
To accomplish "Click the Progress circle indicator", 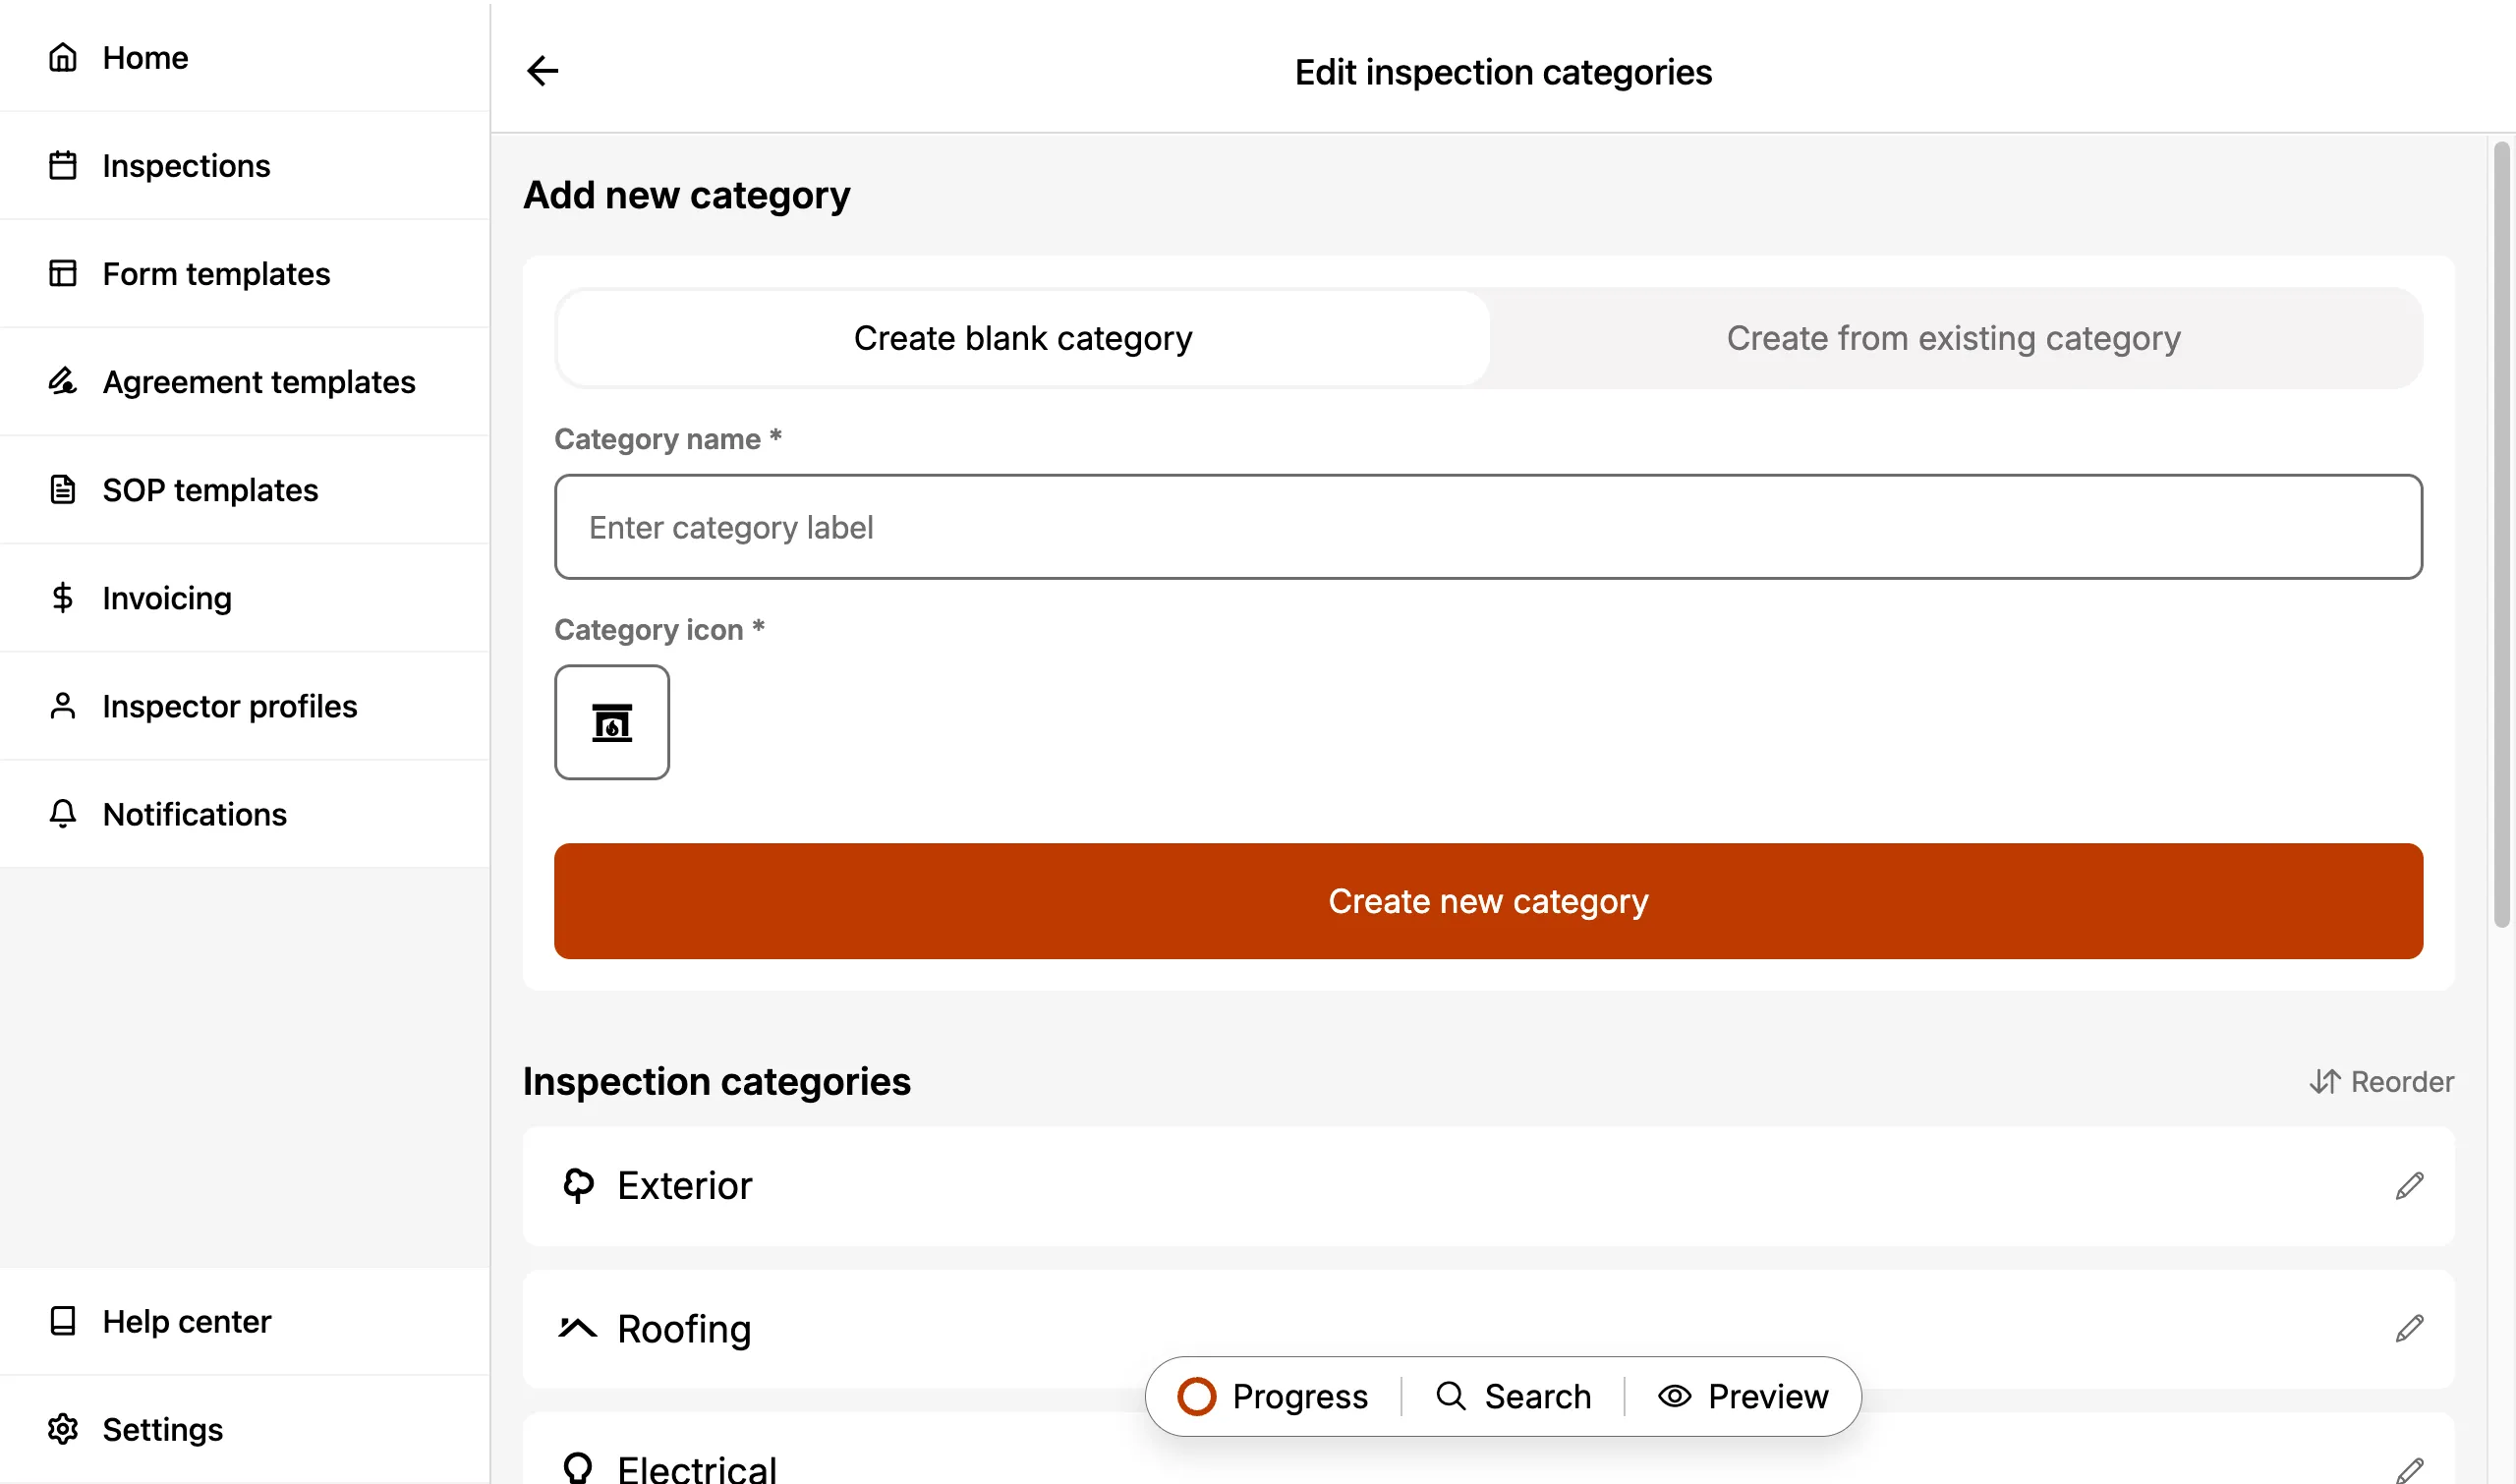I will coord(1196,1396).
